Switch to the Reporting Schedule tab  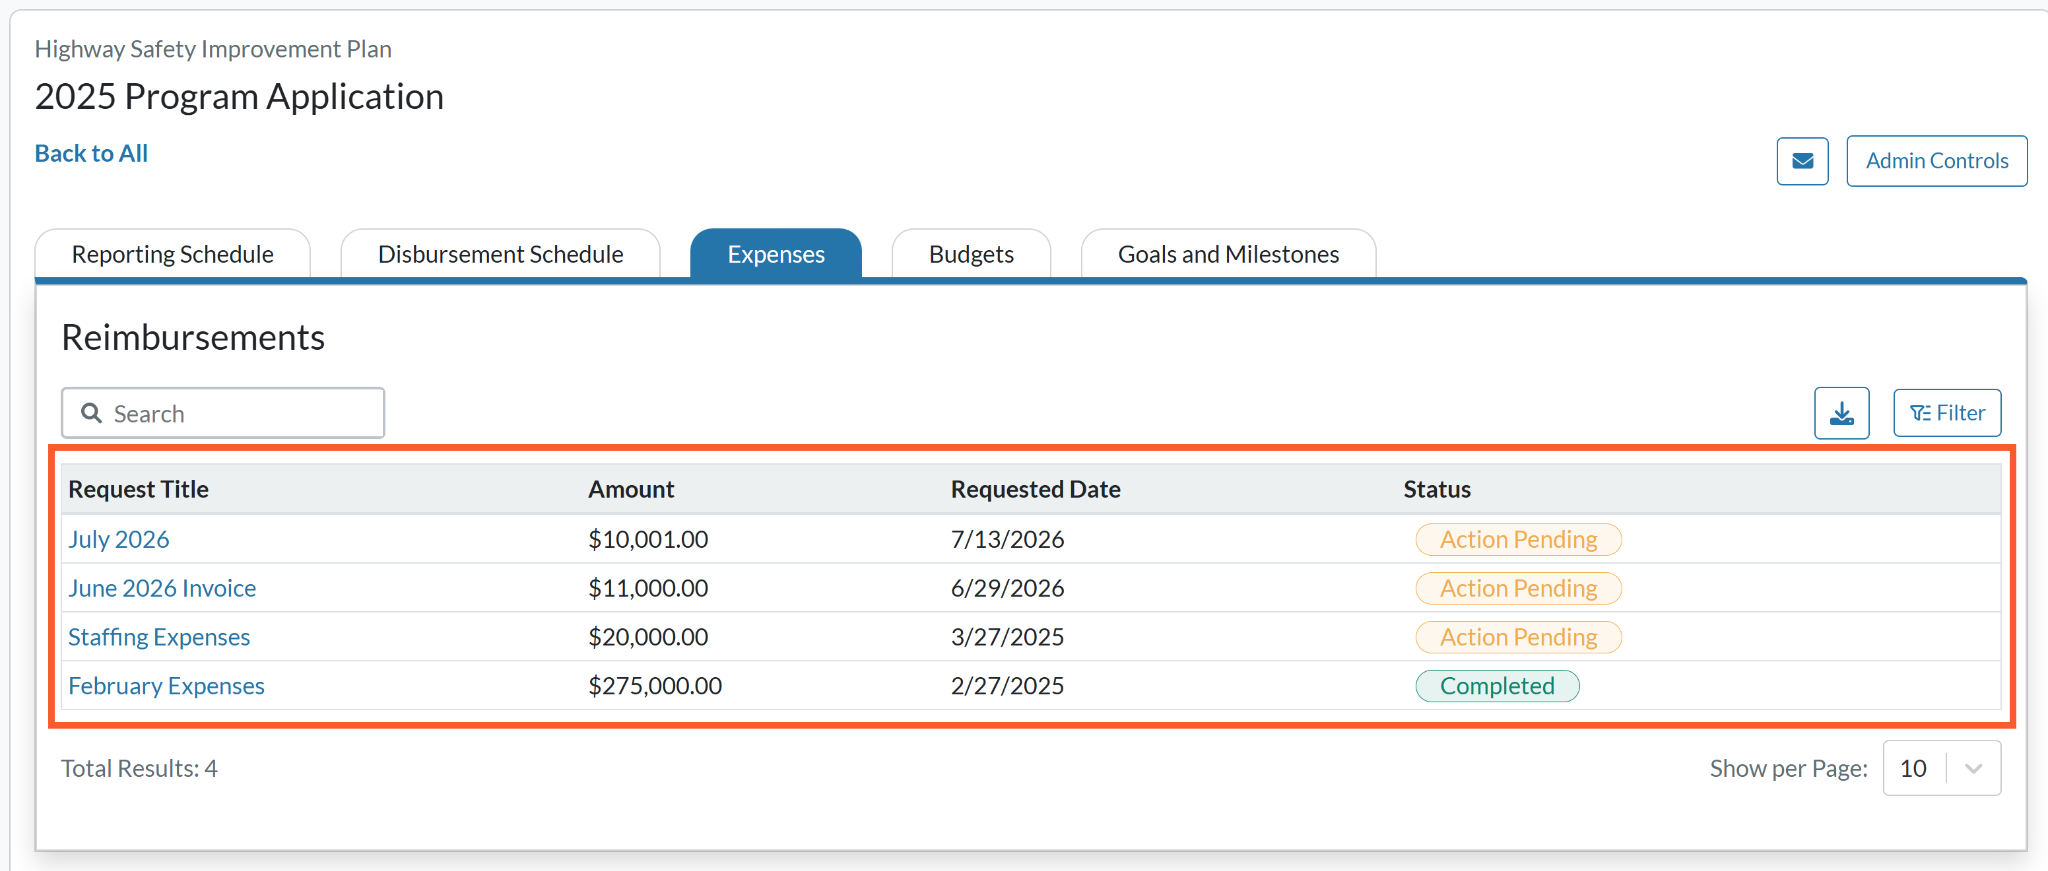(x=172, y=254)
